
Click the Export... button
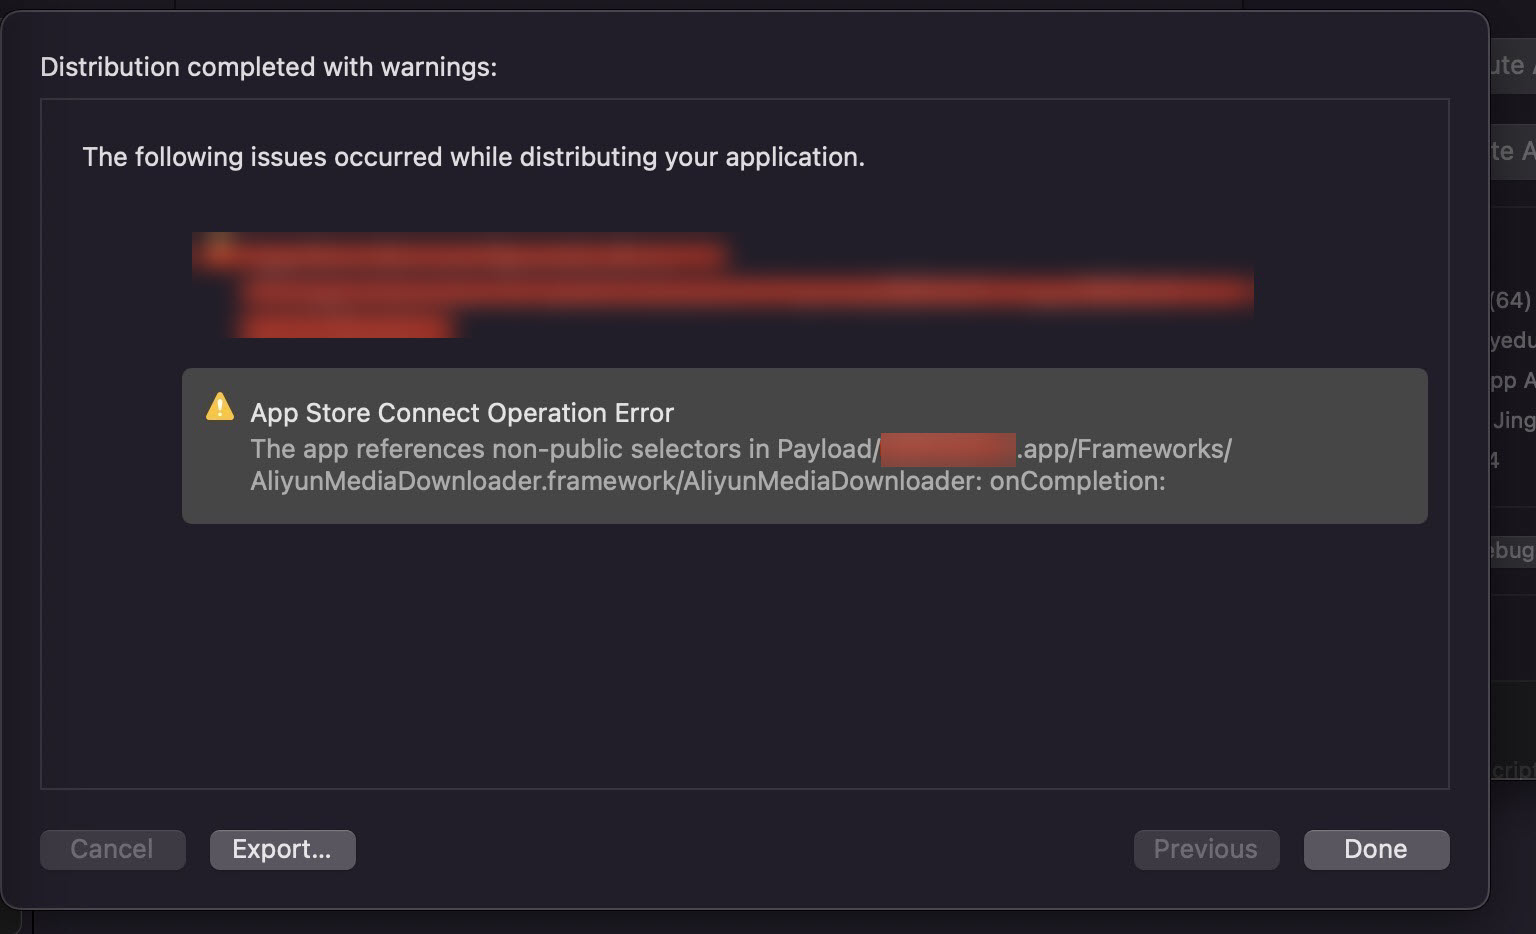(282, 849)
